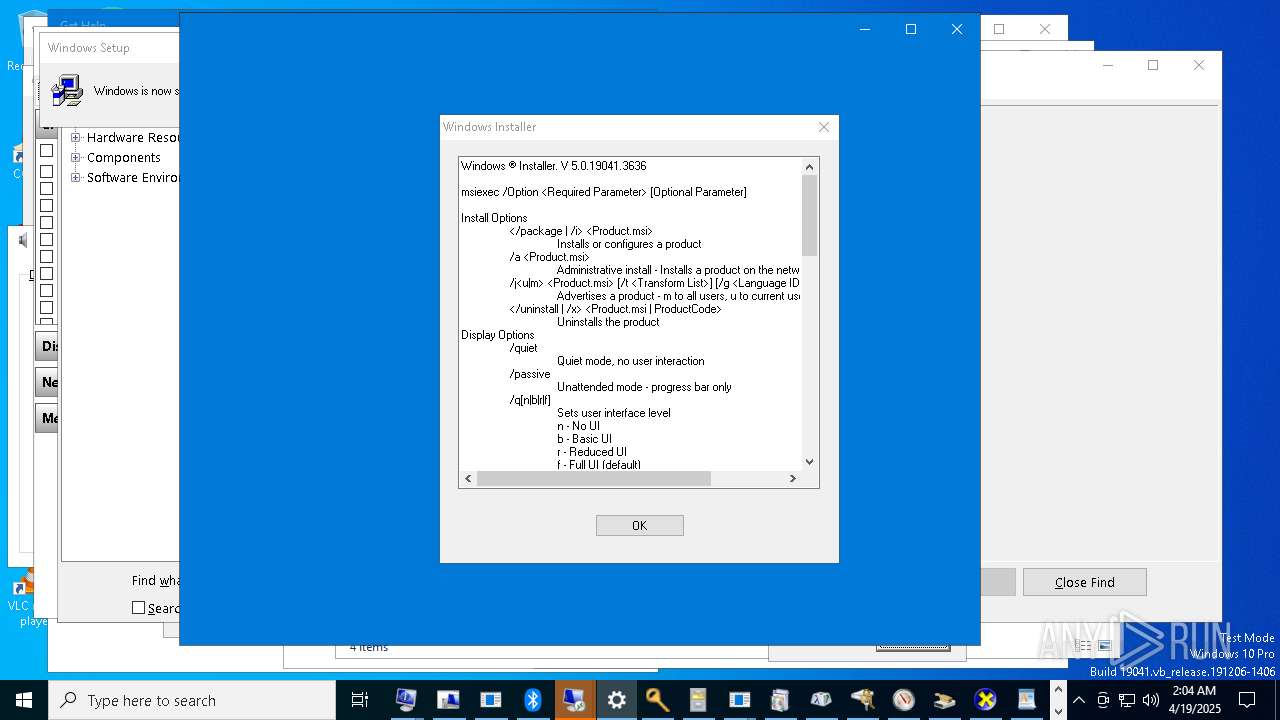Screen dimensions: 1280x720
Task: Click the large icons view button in status bar
Action: click(x=1104, y=646)
